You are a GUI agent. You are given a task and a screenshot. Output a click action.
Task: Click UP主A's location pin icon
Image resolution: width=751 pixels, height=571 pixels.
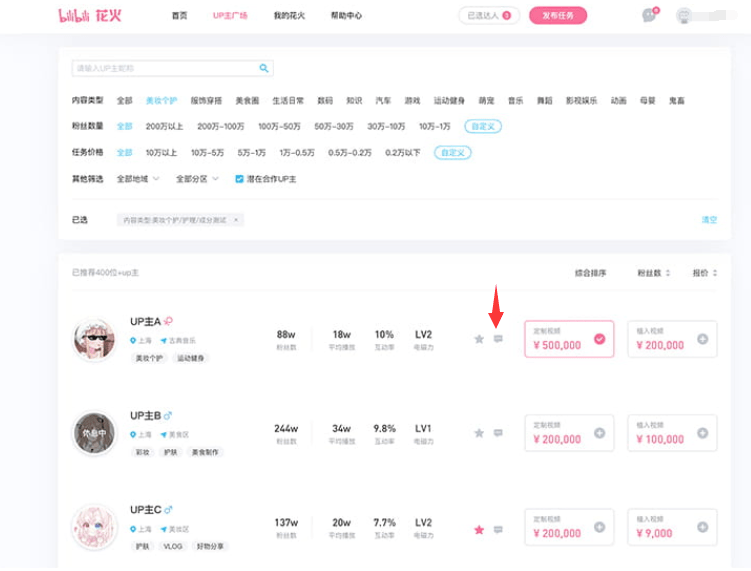[x=133, y=341]
